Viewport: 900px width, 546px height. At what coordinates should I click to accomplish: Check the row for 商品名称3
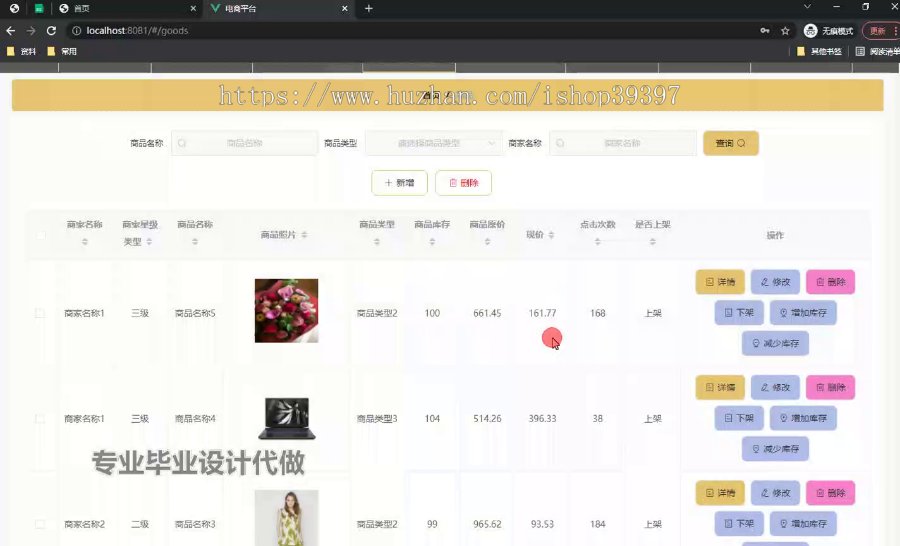(40, 524)
